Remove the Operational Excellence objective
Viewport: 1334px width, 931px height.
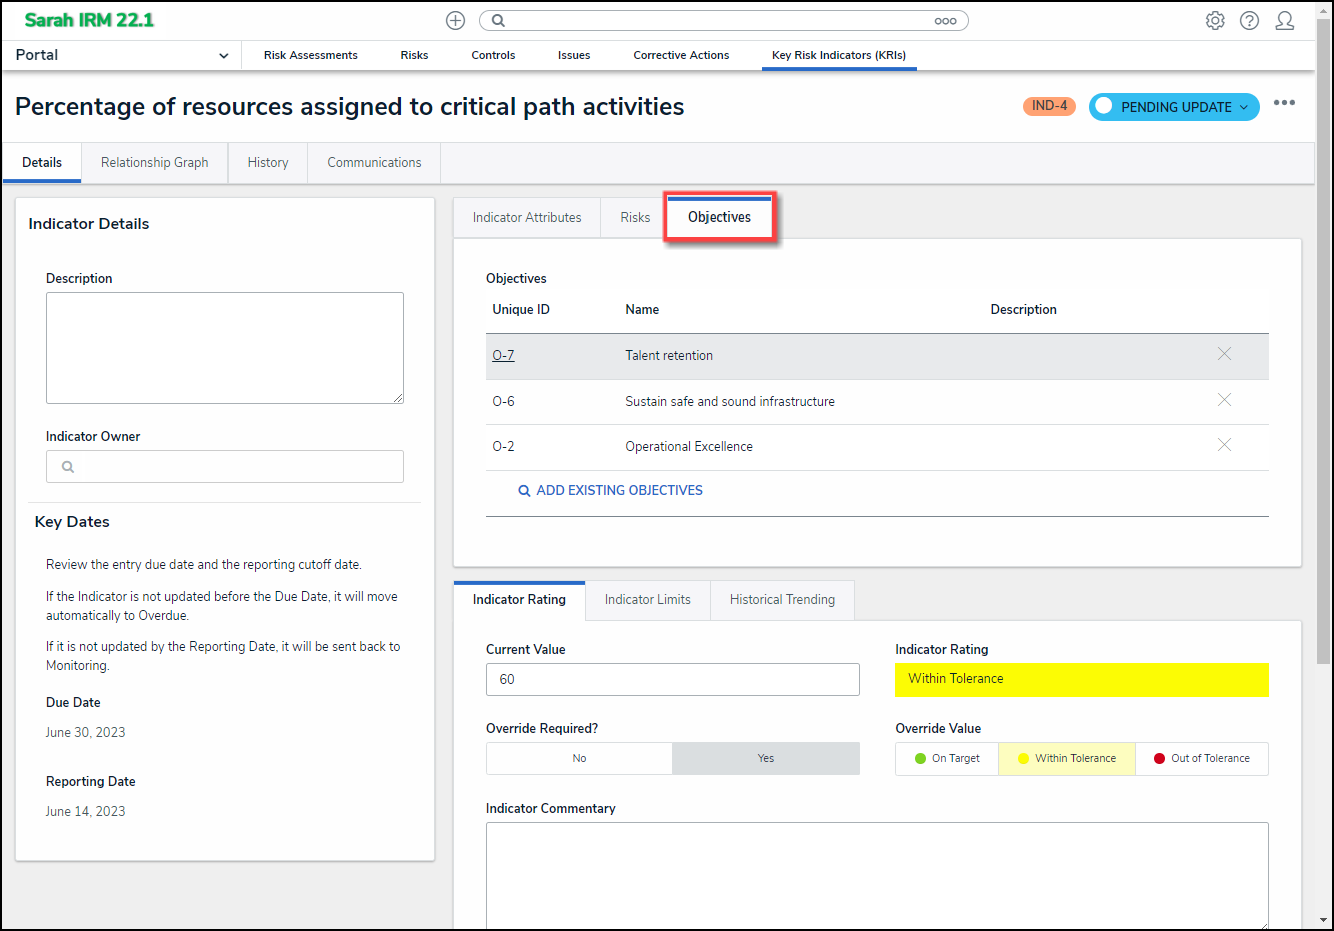click(x=1224, y=445)
